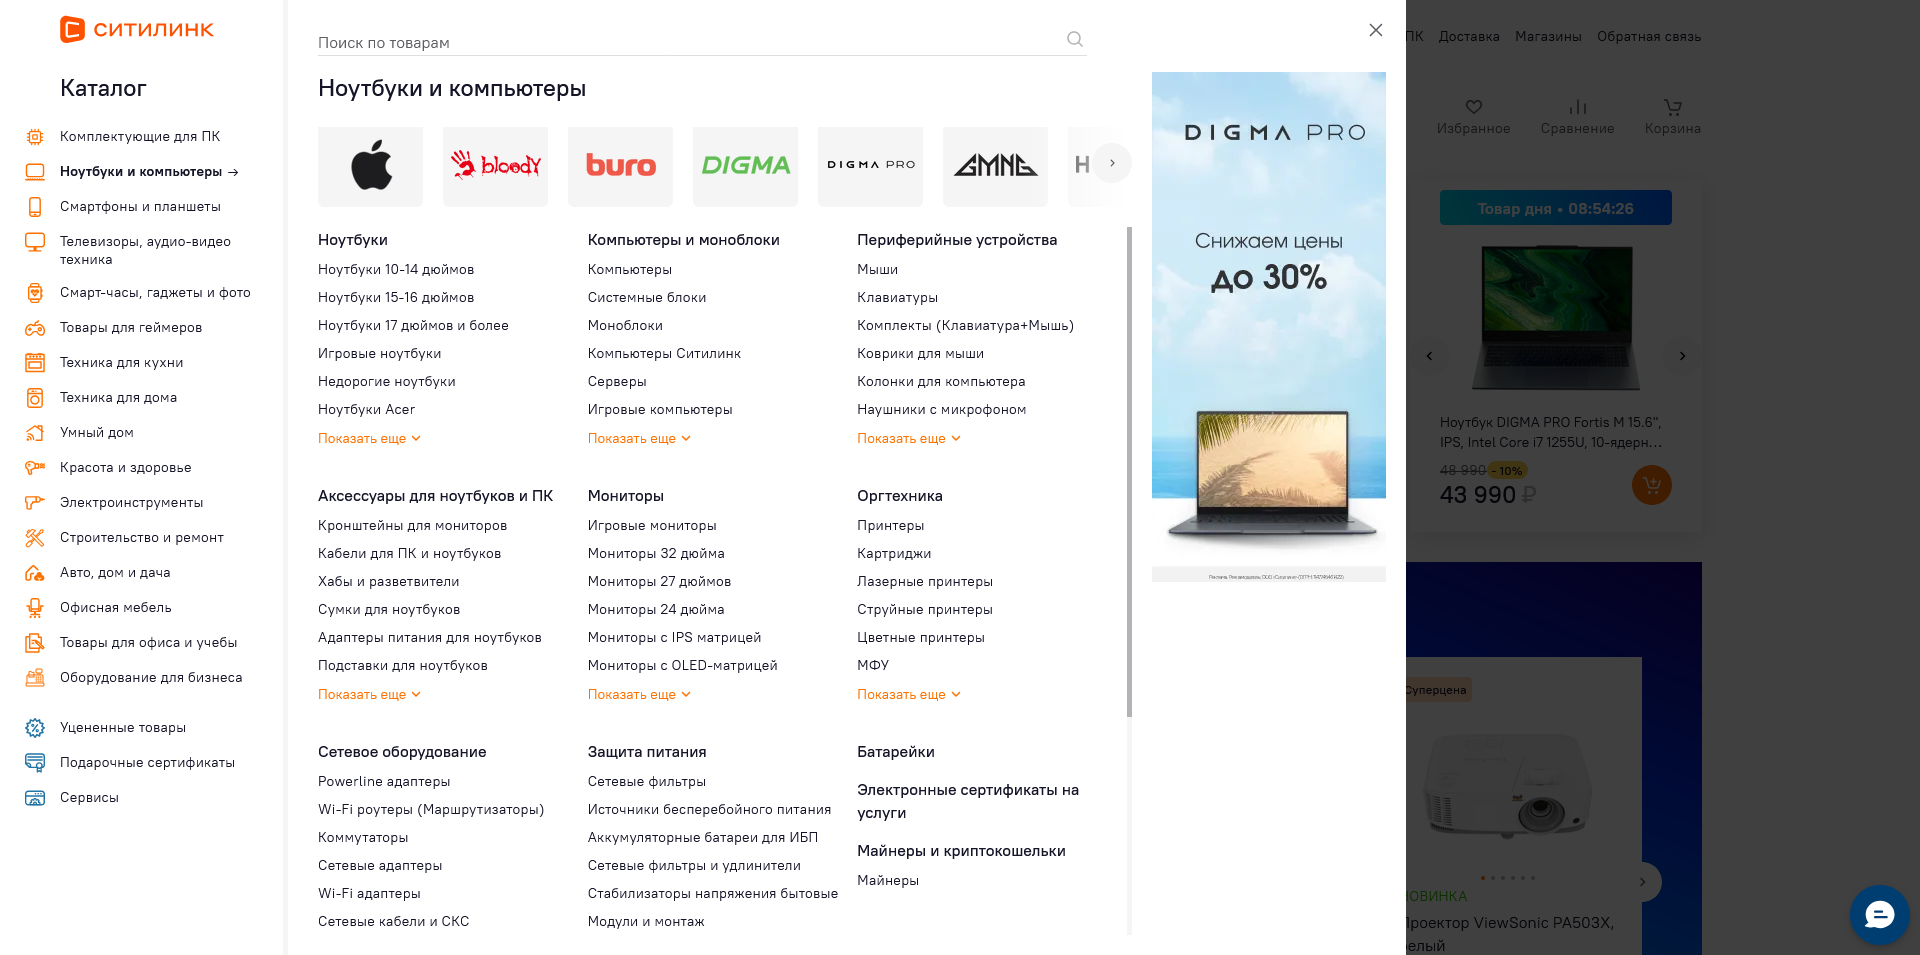
Task: Expand more under Оргтехника list
Action: click(907, 695)
